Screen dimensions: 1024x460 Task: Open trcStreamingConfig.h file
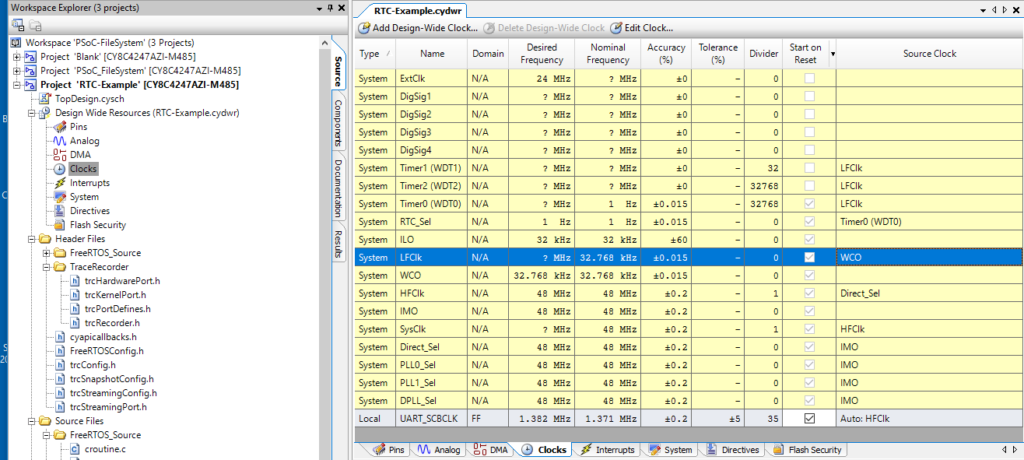(114, 393)
